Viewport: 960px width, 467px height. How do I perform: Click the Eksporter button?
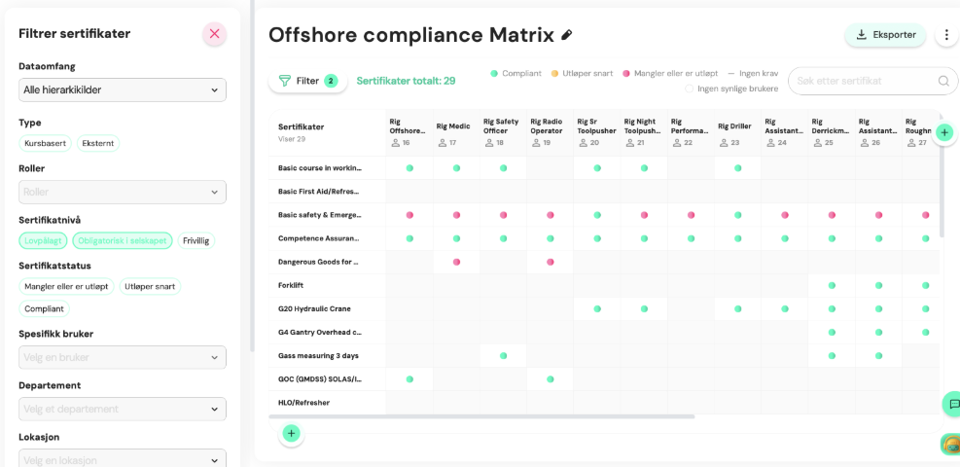pyautogui.click(x=885, y=35)
